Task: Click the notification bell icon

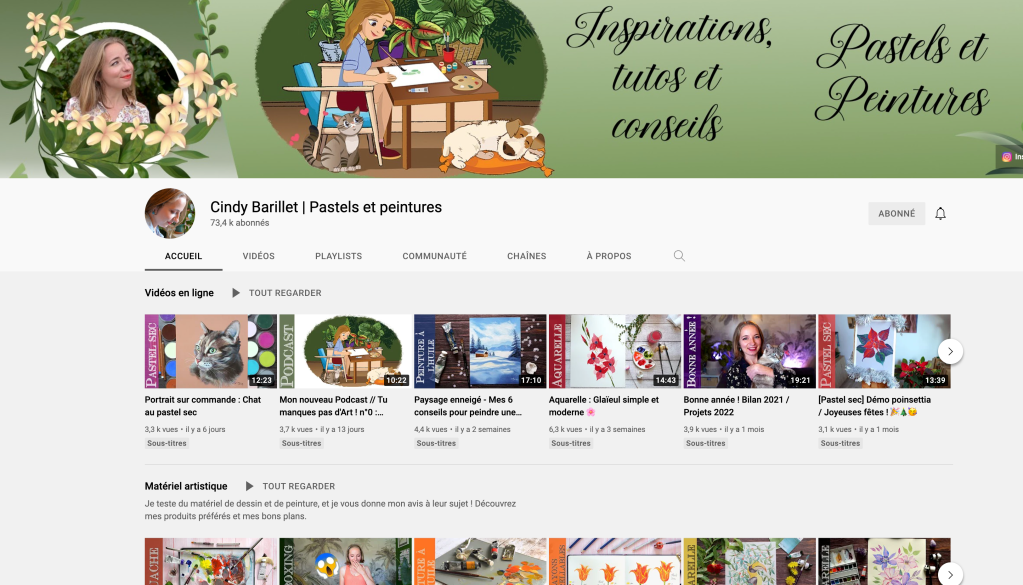Action: [x=940, y=214]
